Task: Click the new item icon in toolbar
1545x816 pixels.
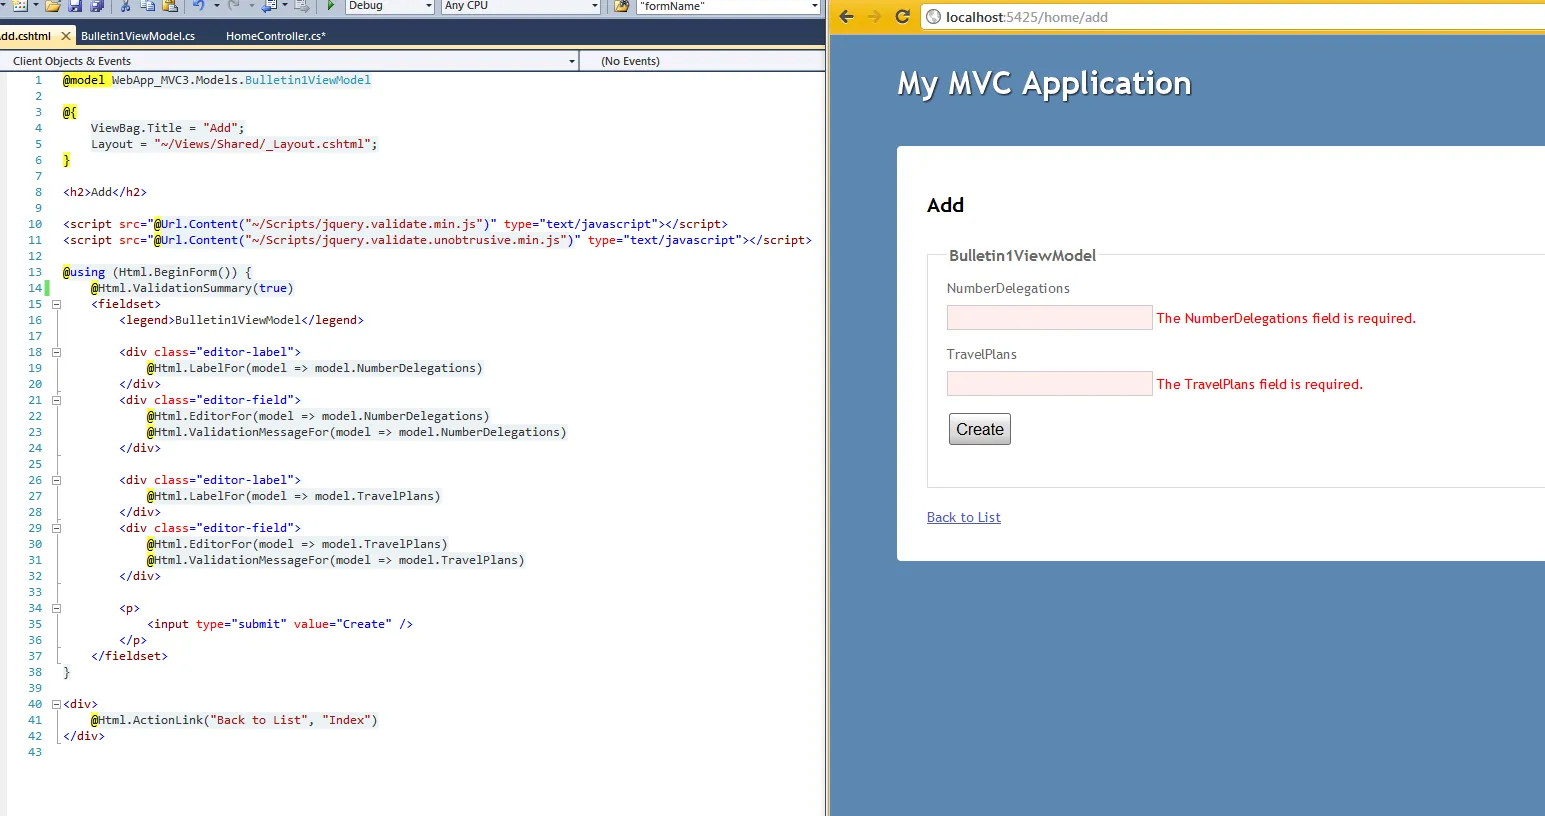Action: pos(20,6)
